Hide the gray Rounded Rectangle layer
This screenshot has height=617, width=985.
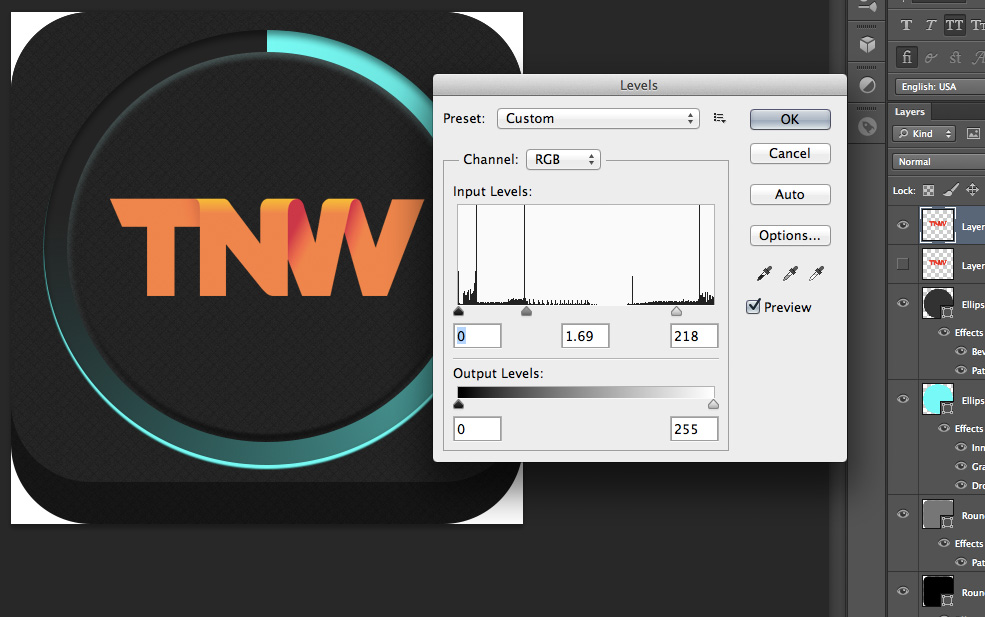pos(903,514)
